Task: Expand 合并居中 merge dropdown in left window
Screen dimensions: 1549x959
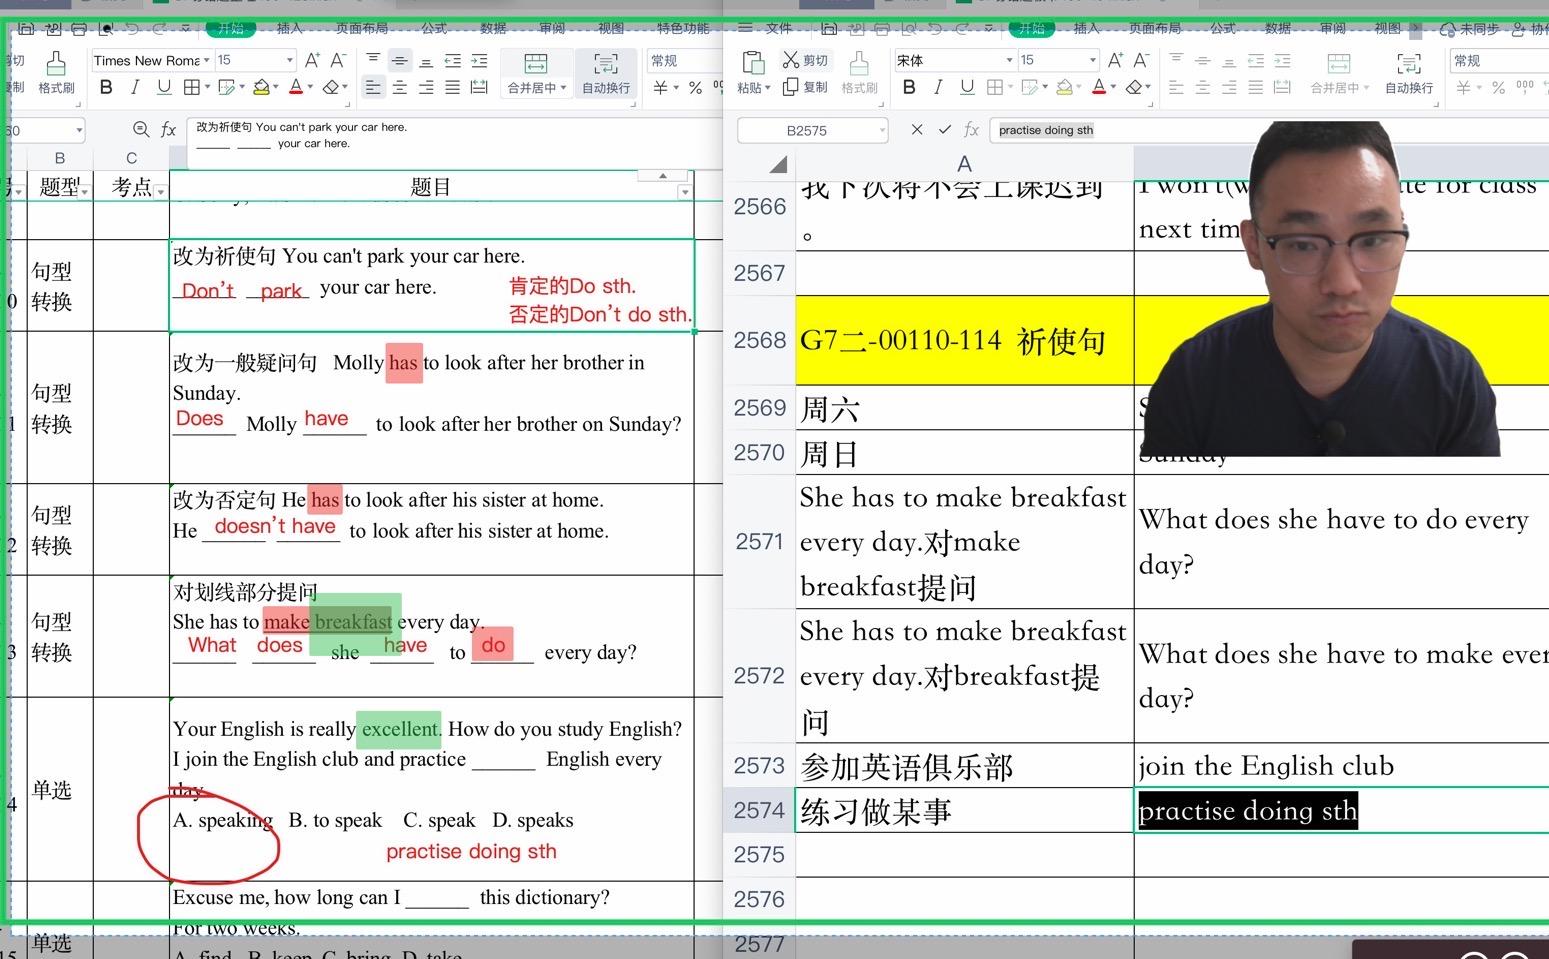Action: click(x=564, y=88)
